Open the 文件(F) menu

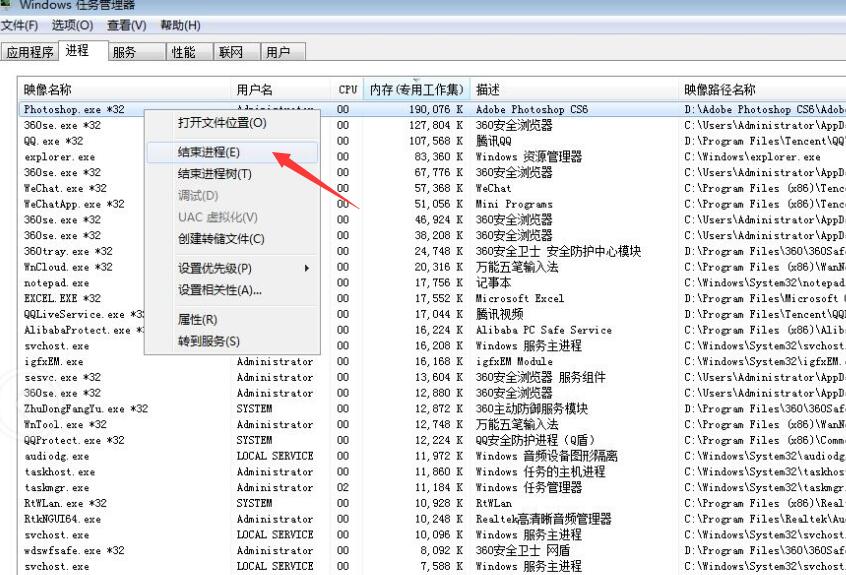coord(19,25)
